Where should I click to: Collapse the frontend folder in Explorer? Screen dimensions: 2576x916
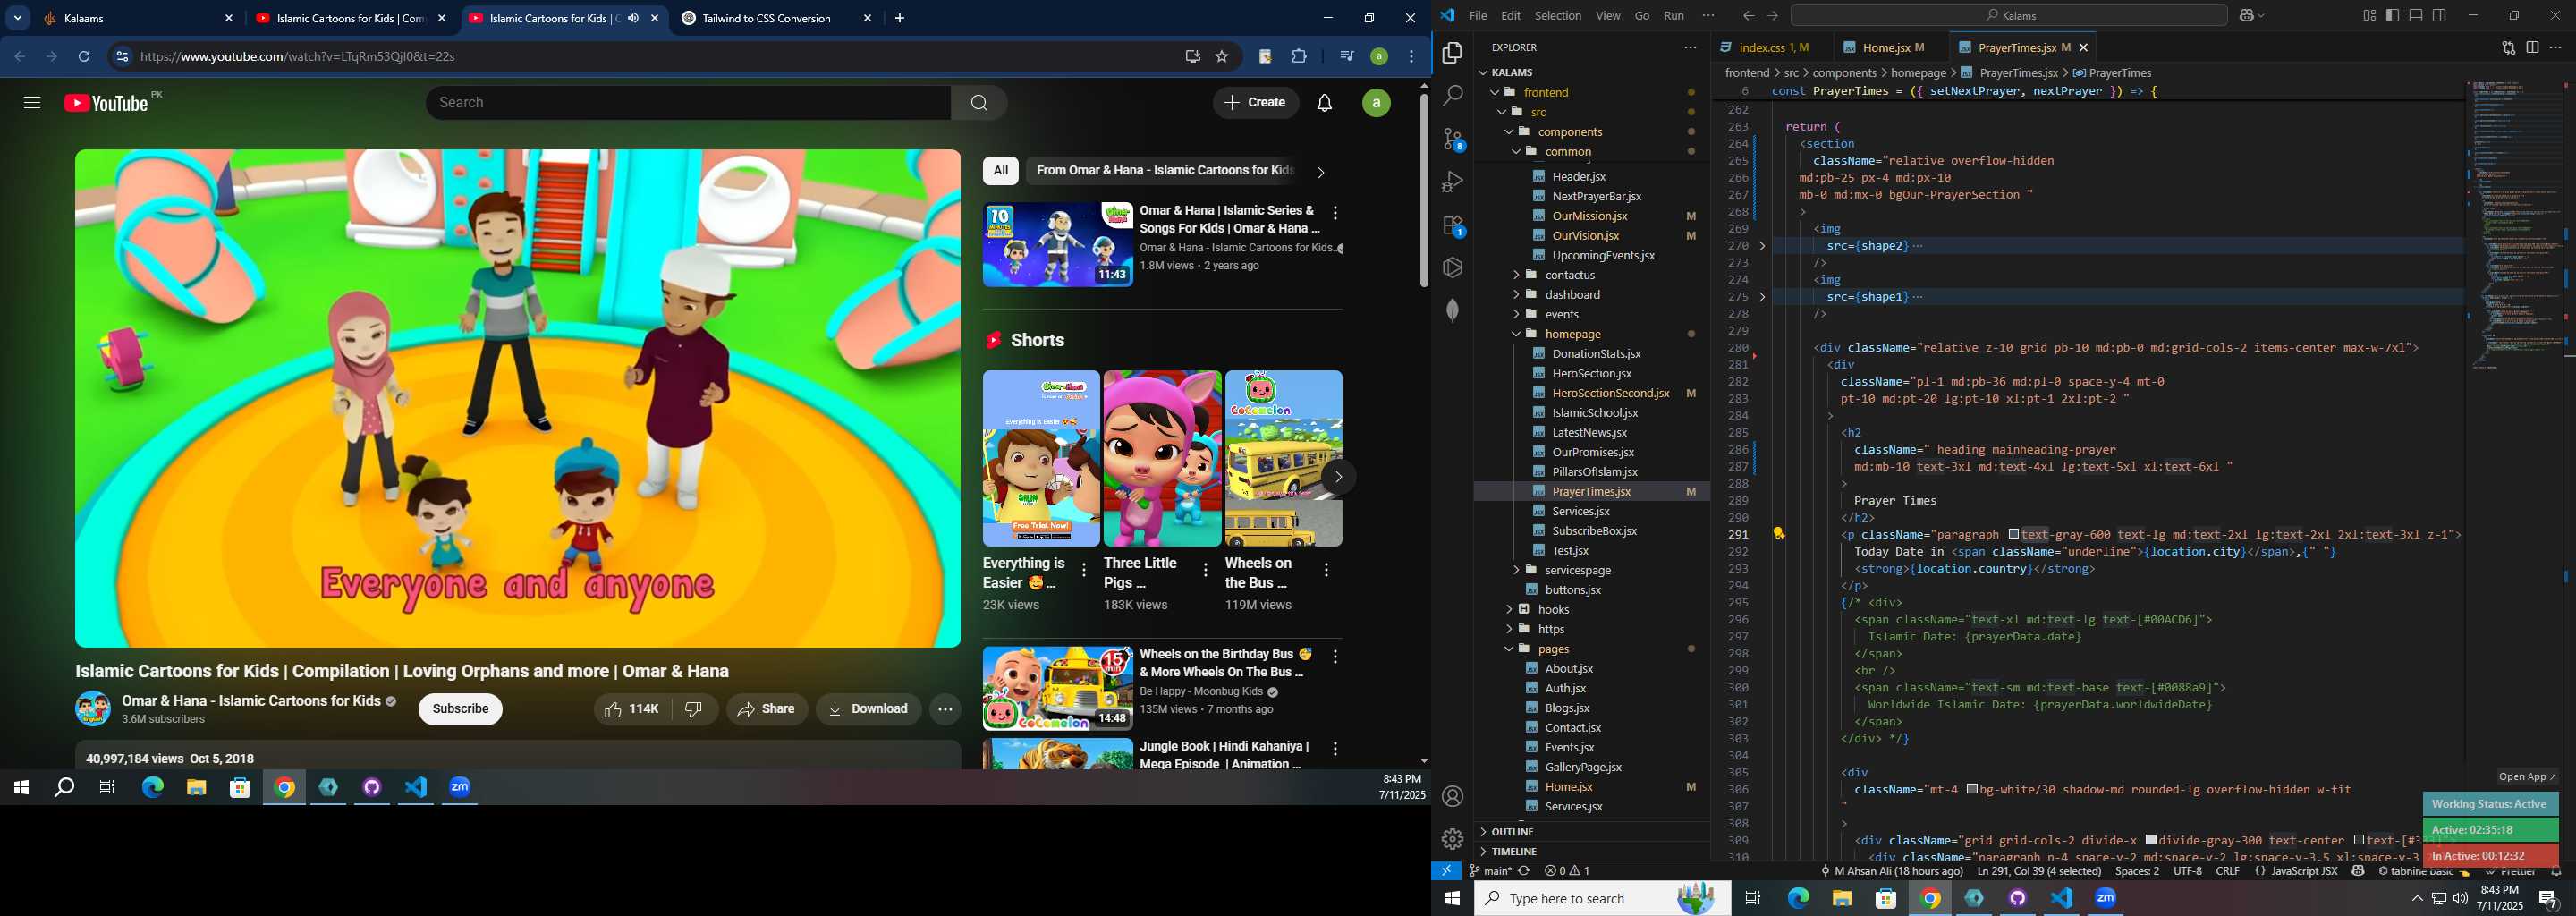(1494, 92)
